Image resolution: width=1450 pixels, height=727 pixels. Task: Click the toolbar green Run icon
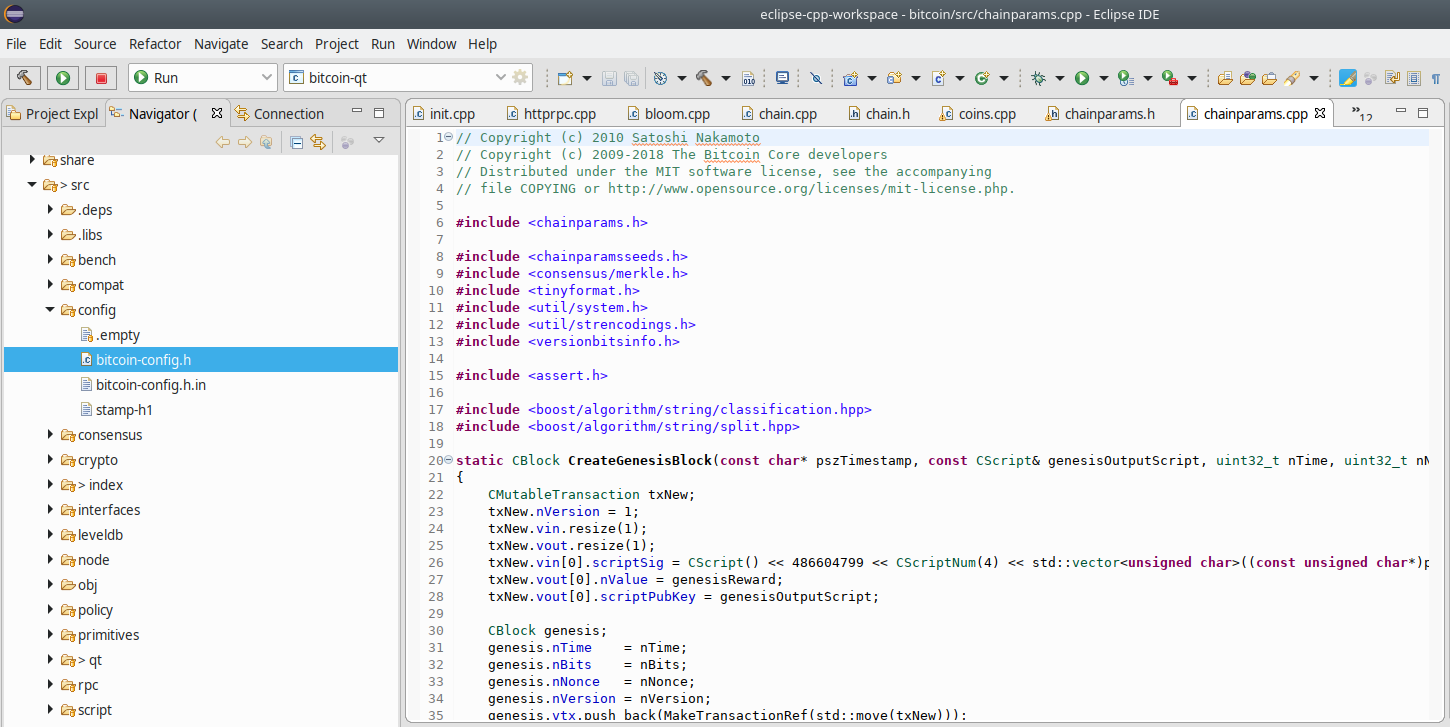tap(1082, 77)
